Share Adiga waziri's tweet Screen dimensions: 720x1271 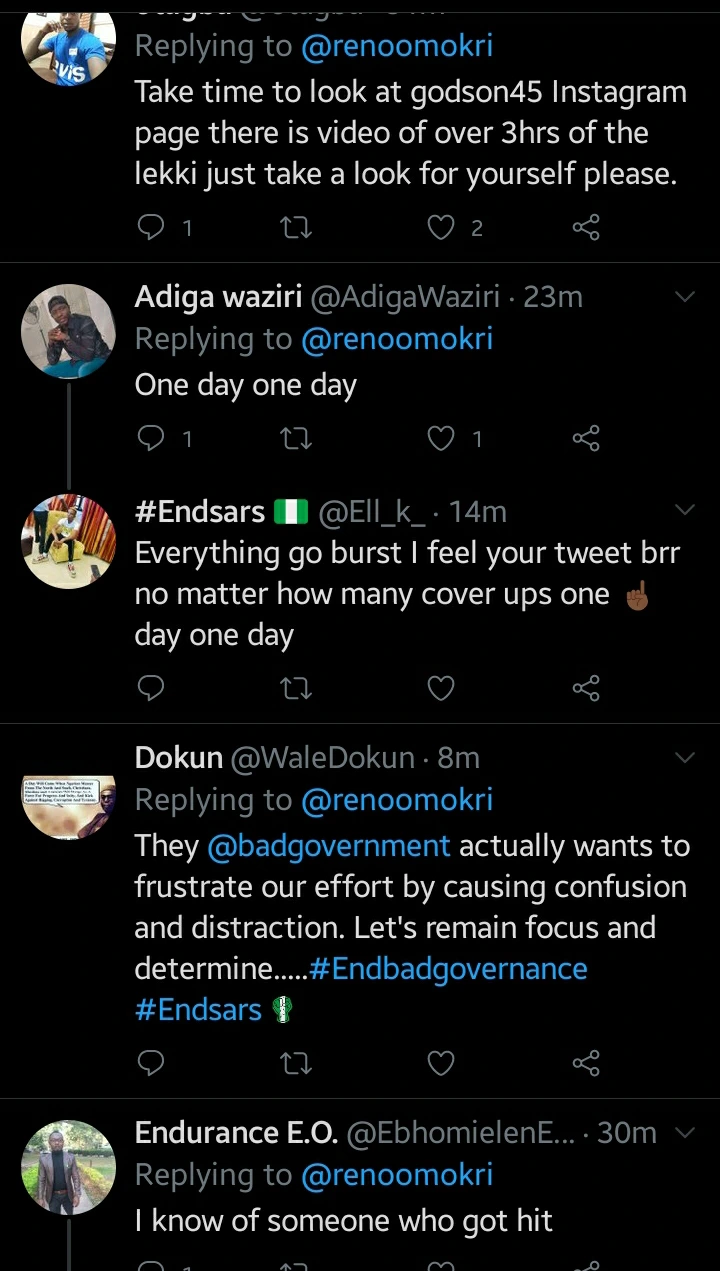[x=586, y=438]
